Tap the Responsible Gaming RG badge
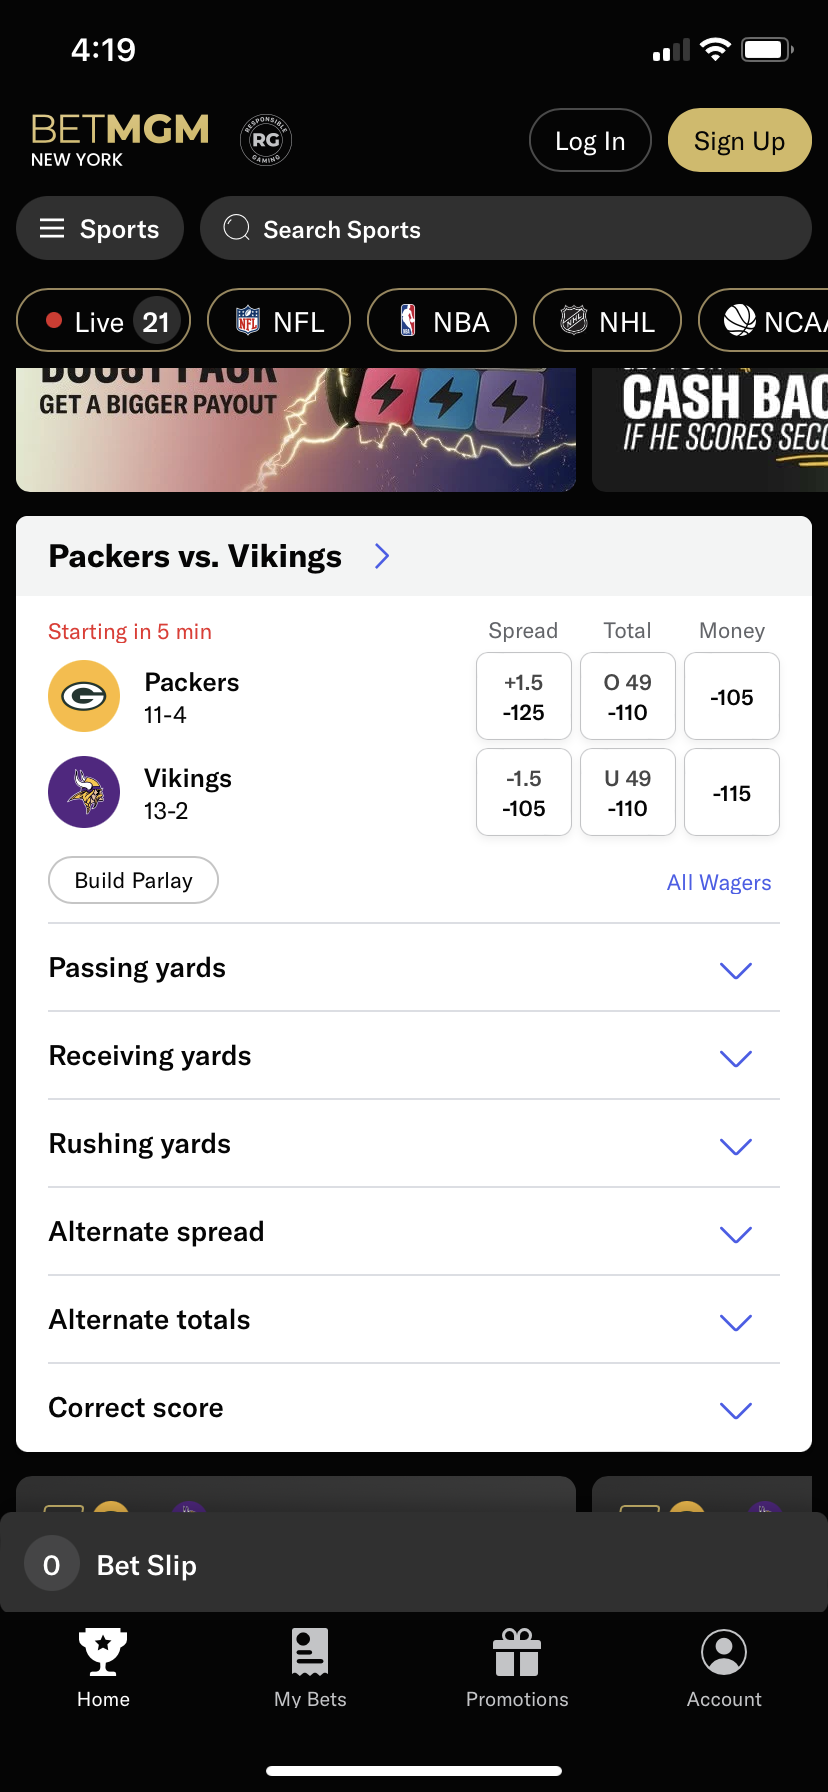828x1792 pixels. (266, 140)
